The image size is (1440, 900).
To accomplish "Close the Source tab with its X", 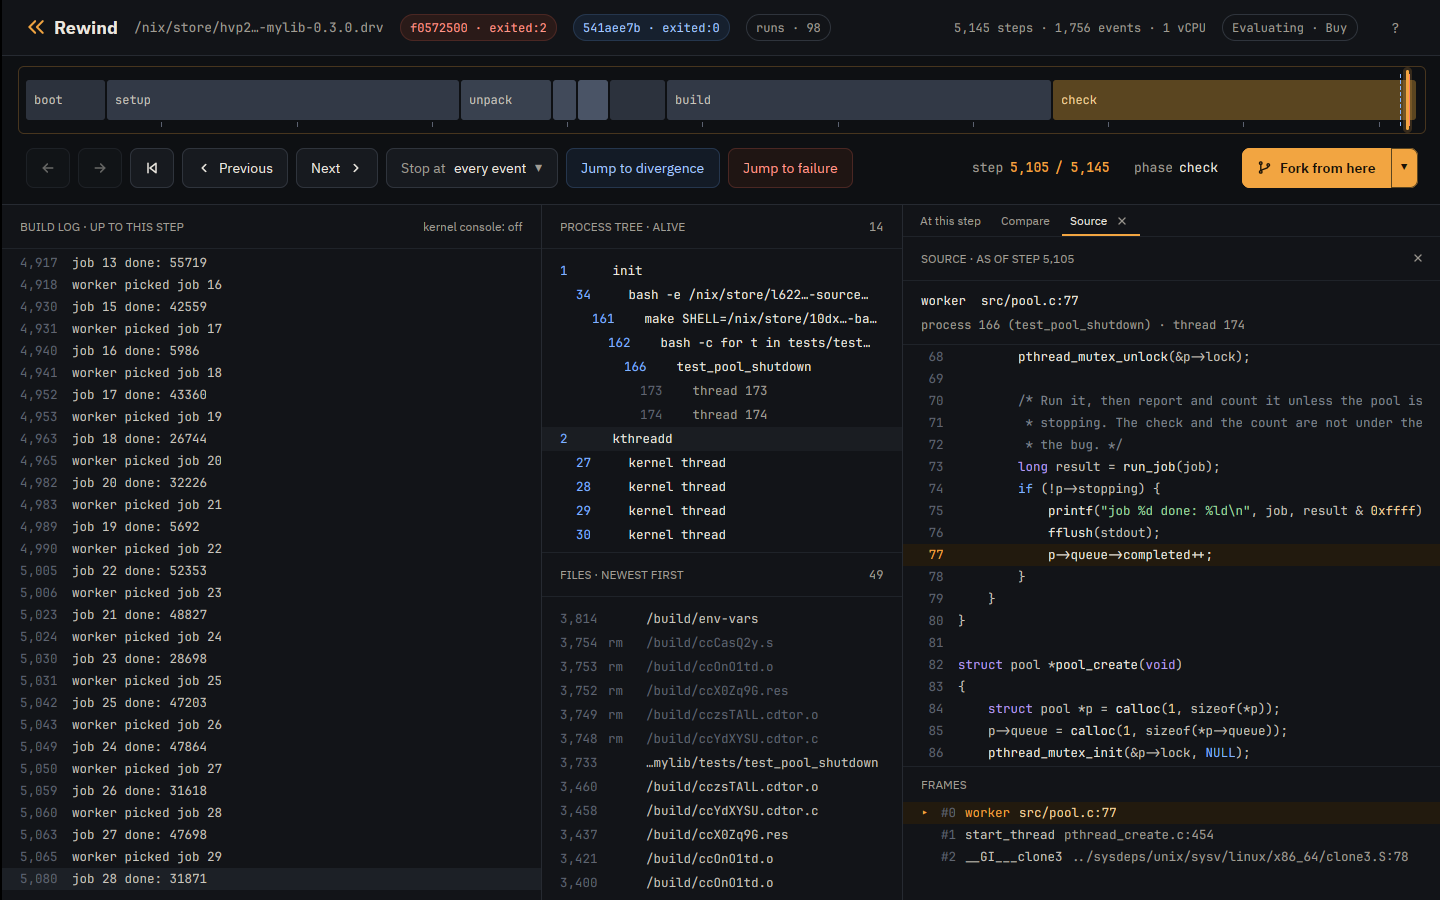I will (x=1122, y=221).
